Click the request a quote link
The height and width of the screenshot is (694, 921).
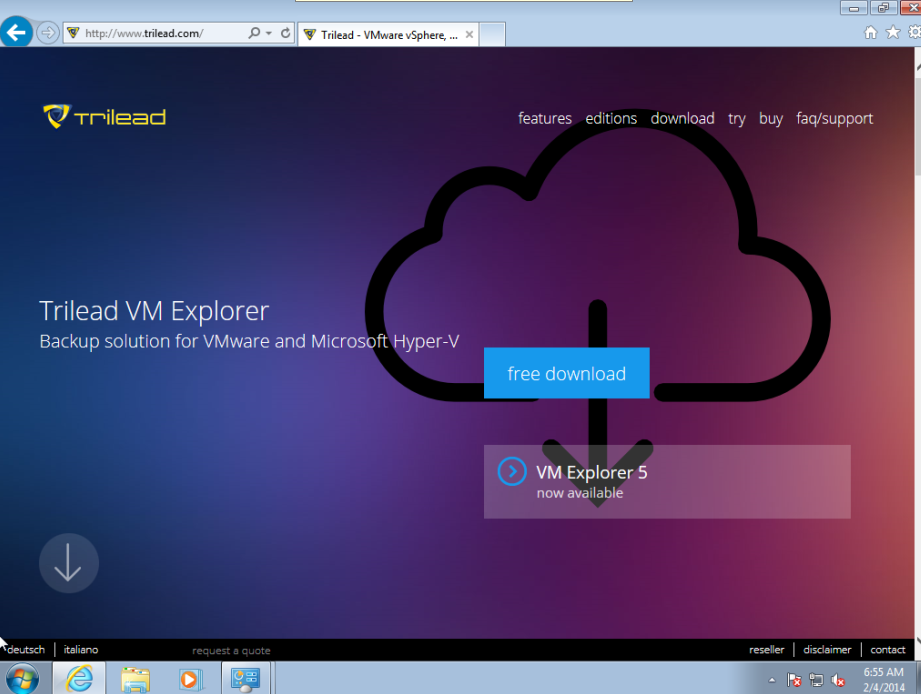pyautogui.click(x=231, y=651)
